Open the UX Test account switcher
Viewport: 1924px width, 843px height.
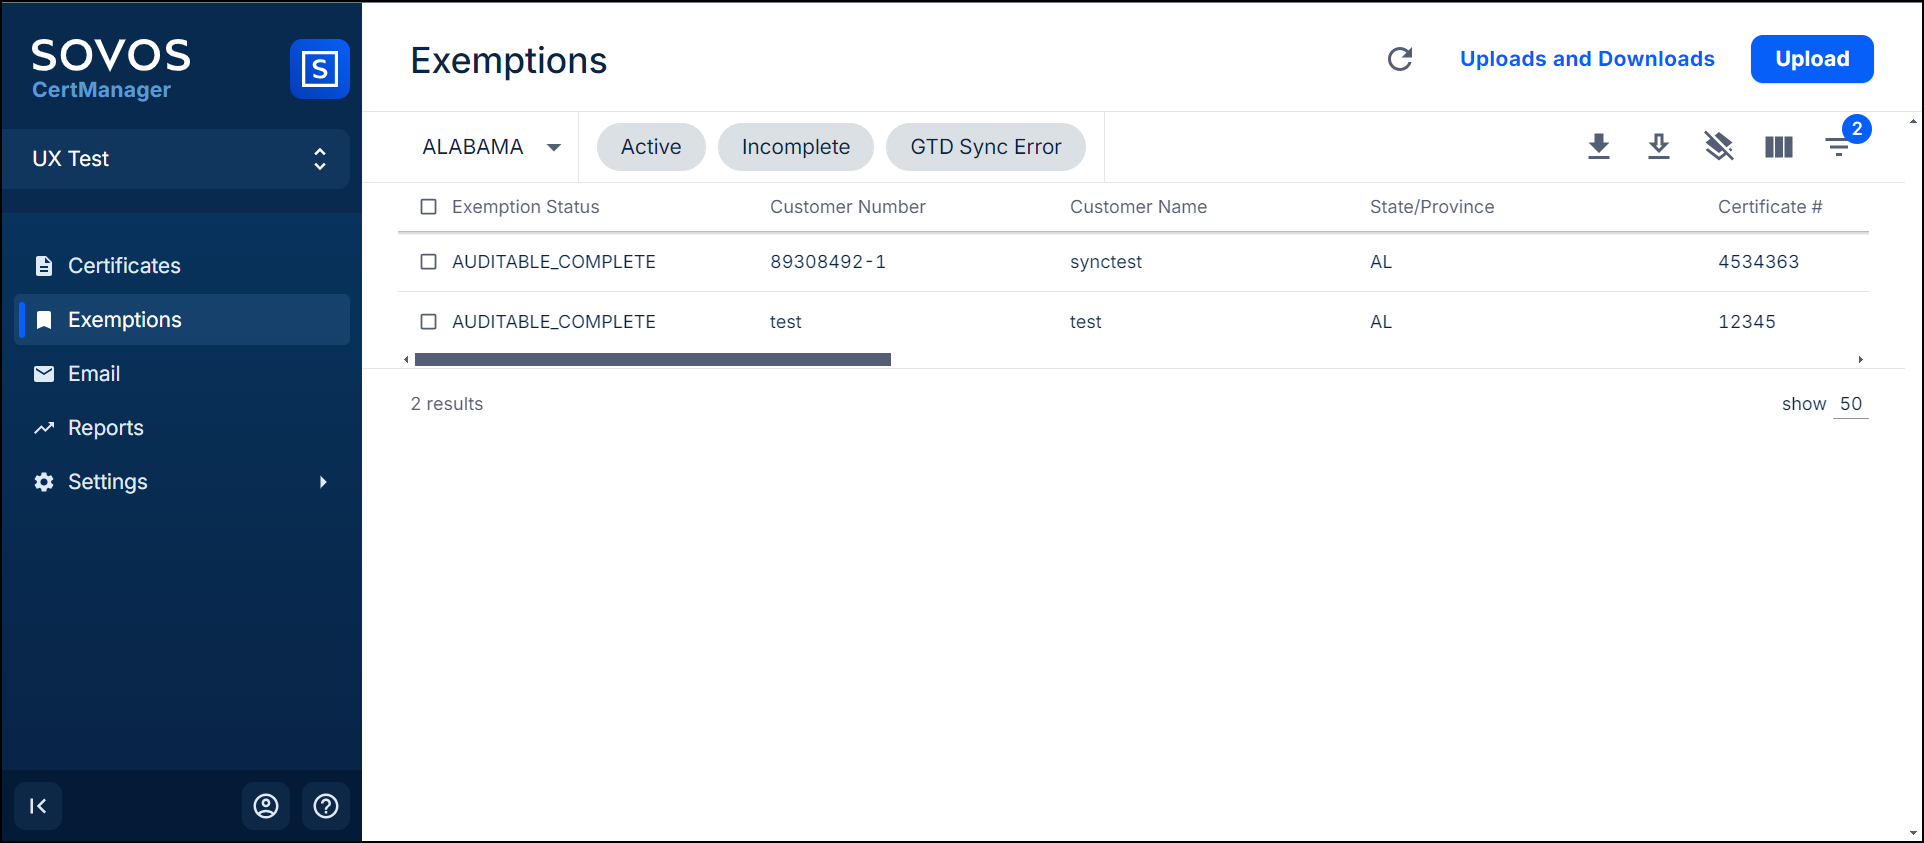176,159
